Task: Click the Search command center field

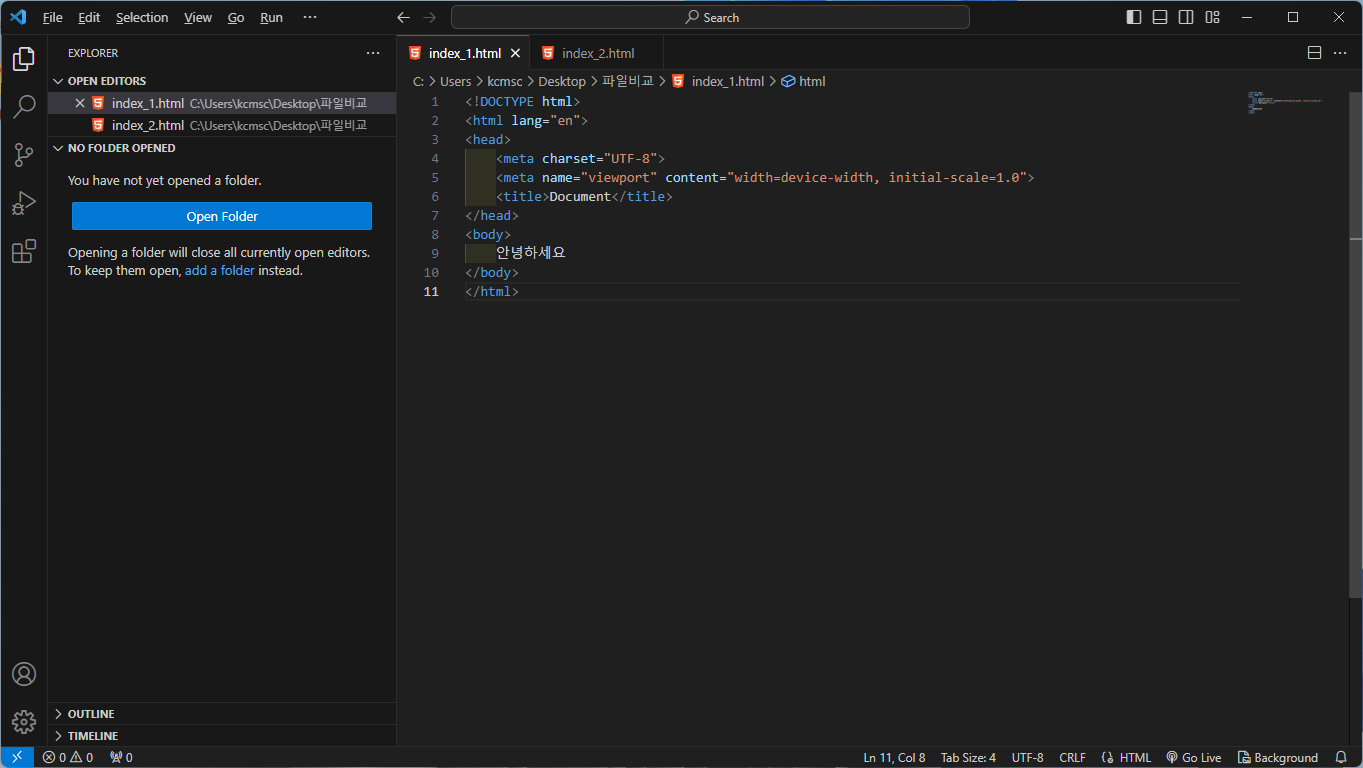Action: (710, 17)
